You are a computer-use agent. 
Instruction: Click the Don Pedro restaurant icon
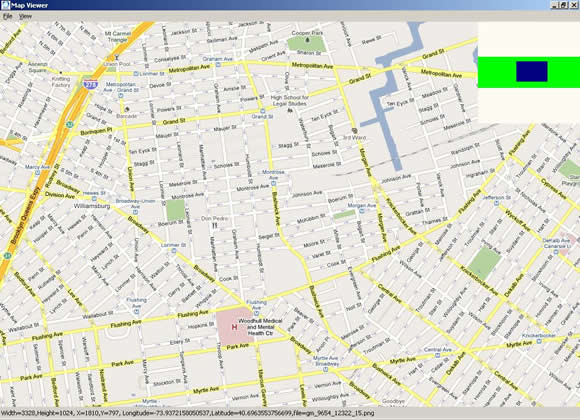214,225
